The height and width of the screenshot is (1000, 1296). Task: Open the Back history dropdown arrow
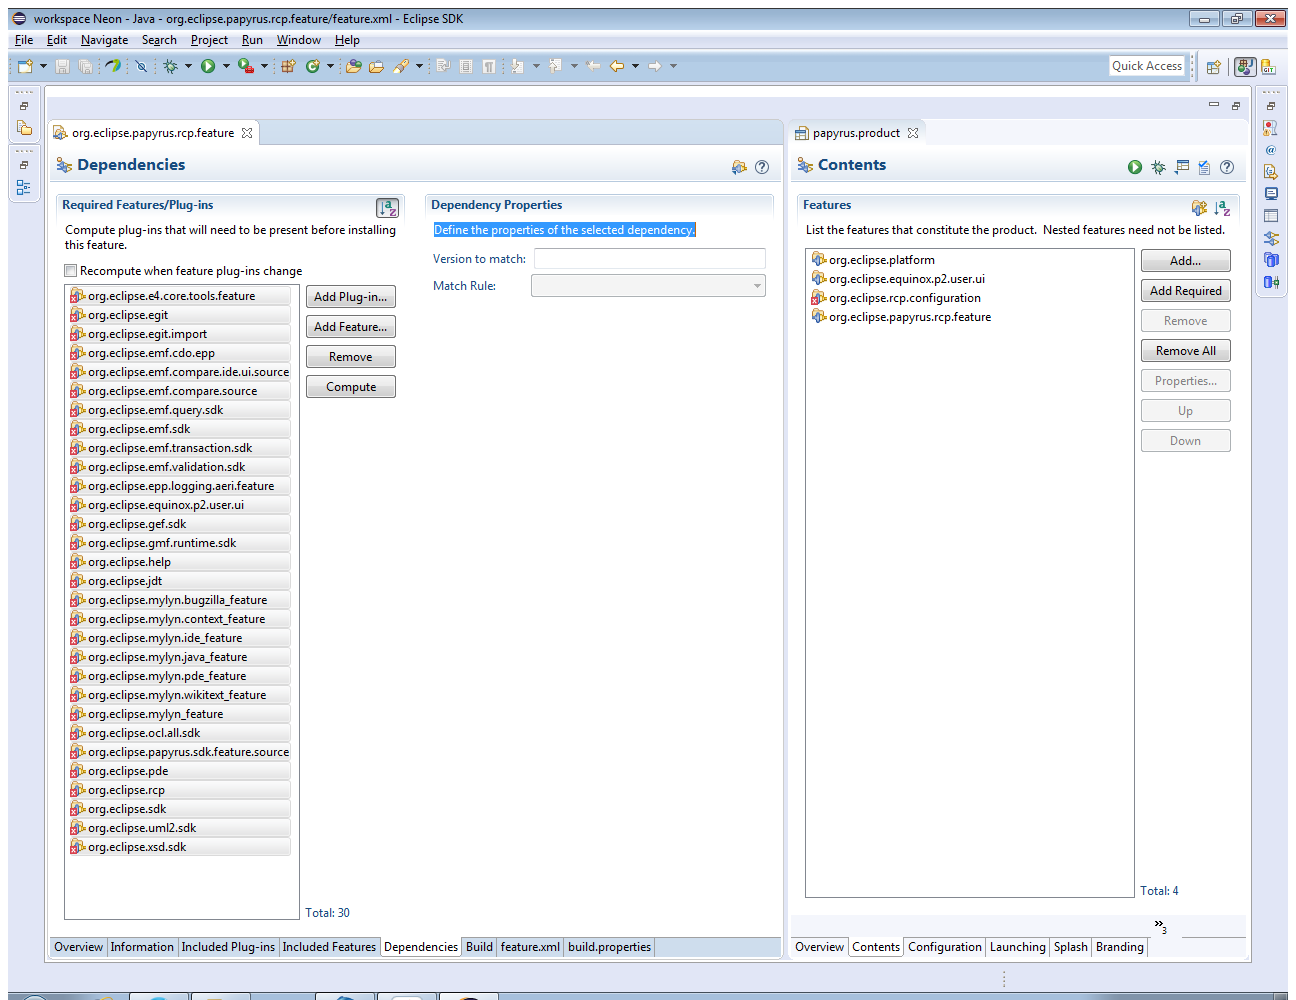635,66
